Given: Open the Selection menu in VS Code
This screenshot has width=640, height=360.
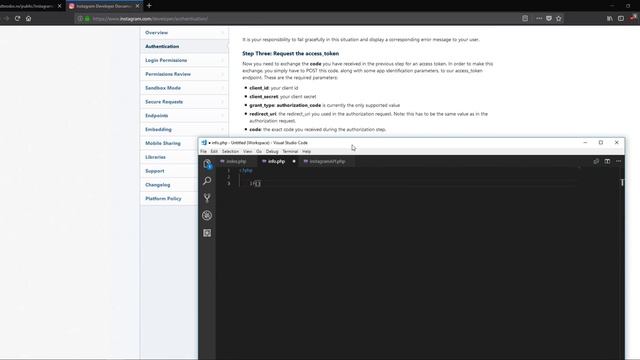Looking at the screenshot, I should (230, 151).
